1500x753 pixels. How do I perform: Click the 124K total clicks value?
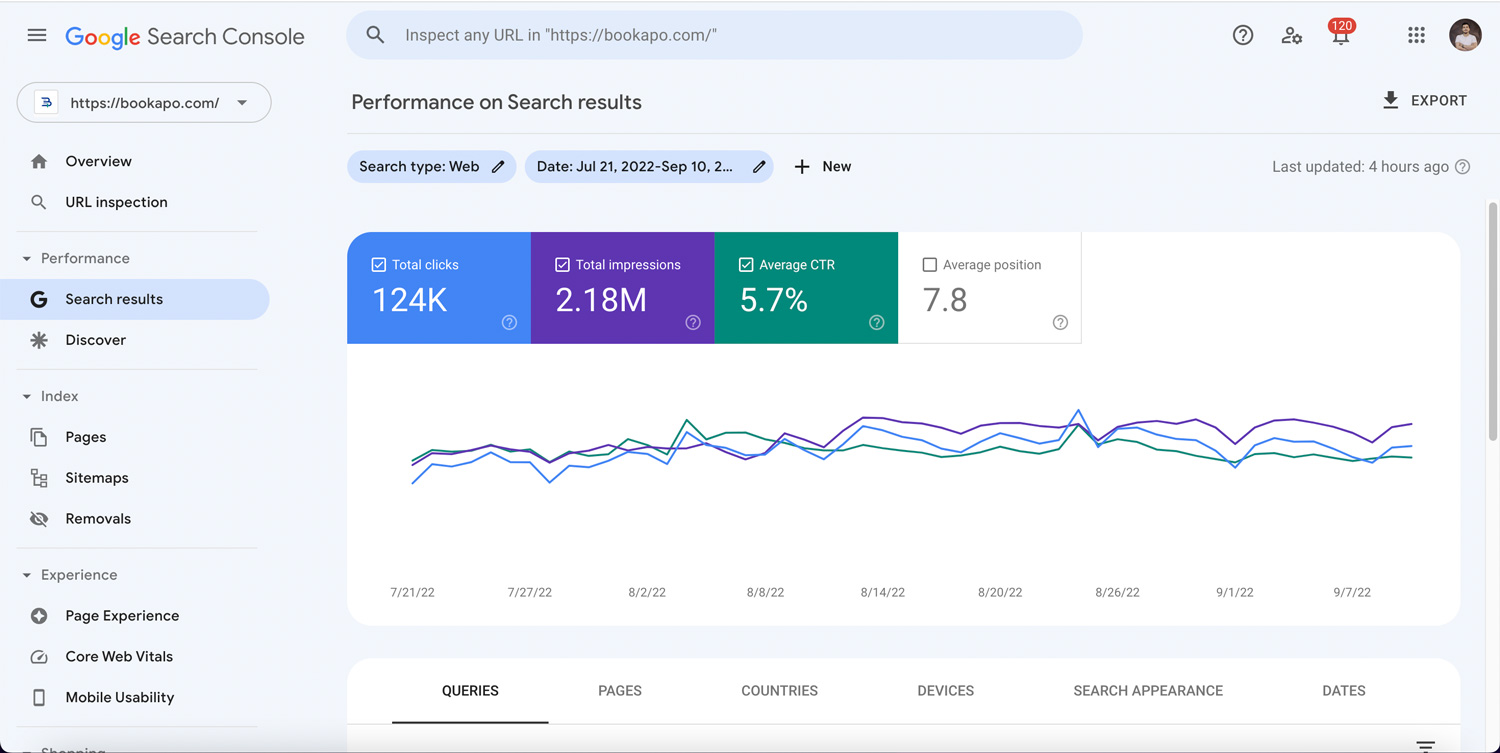click(x=410, y=300)
